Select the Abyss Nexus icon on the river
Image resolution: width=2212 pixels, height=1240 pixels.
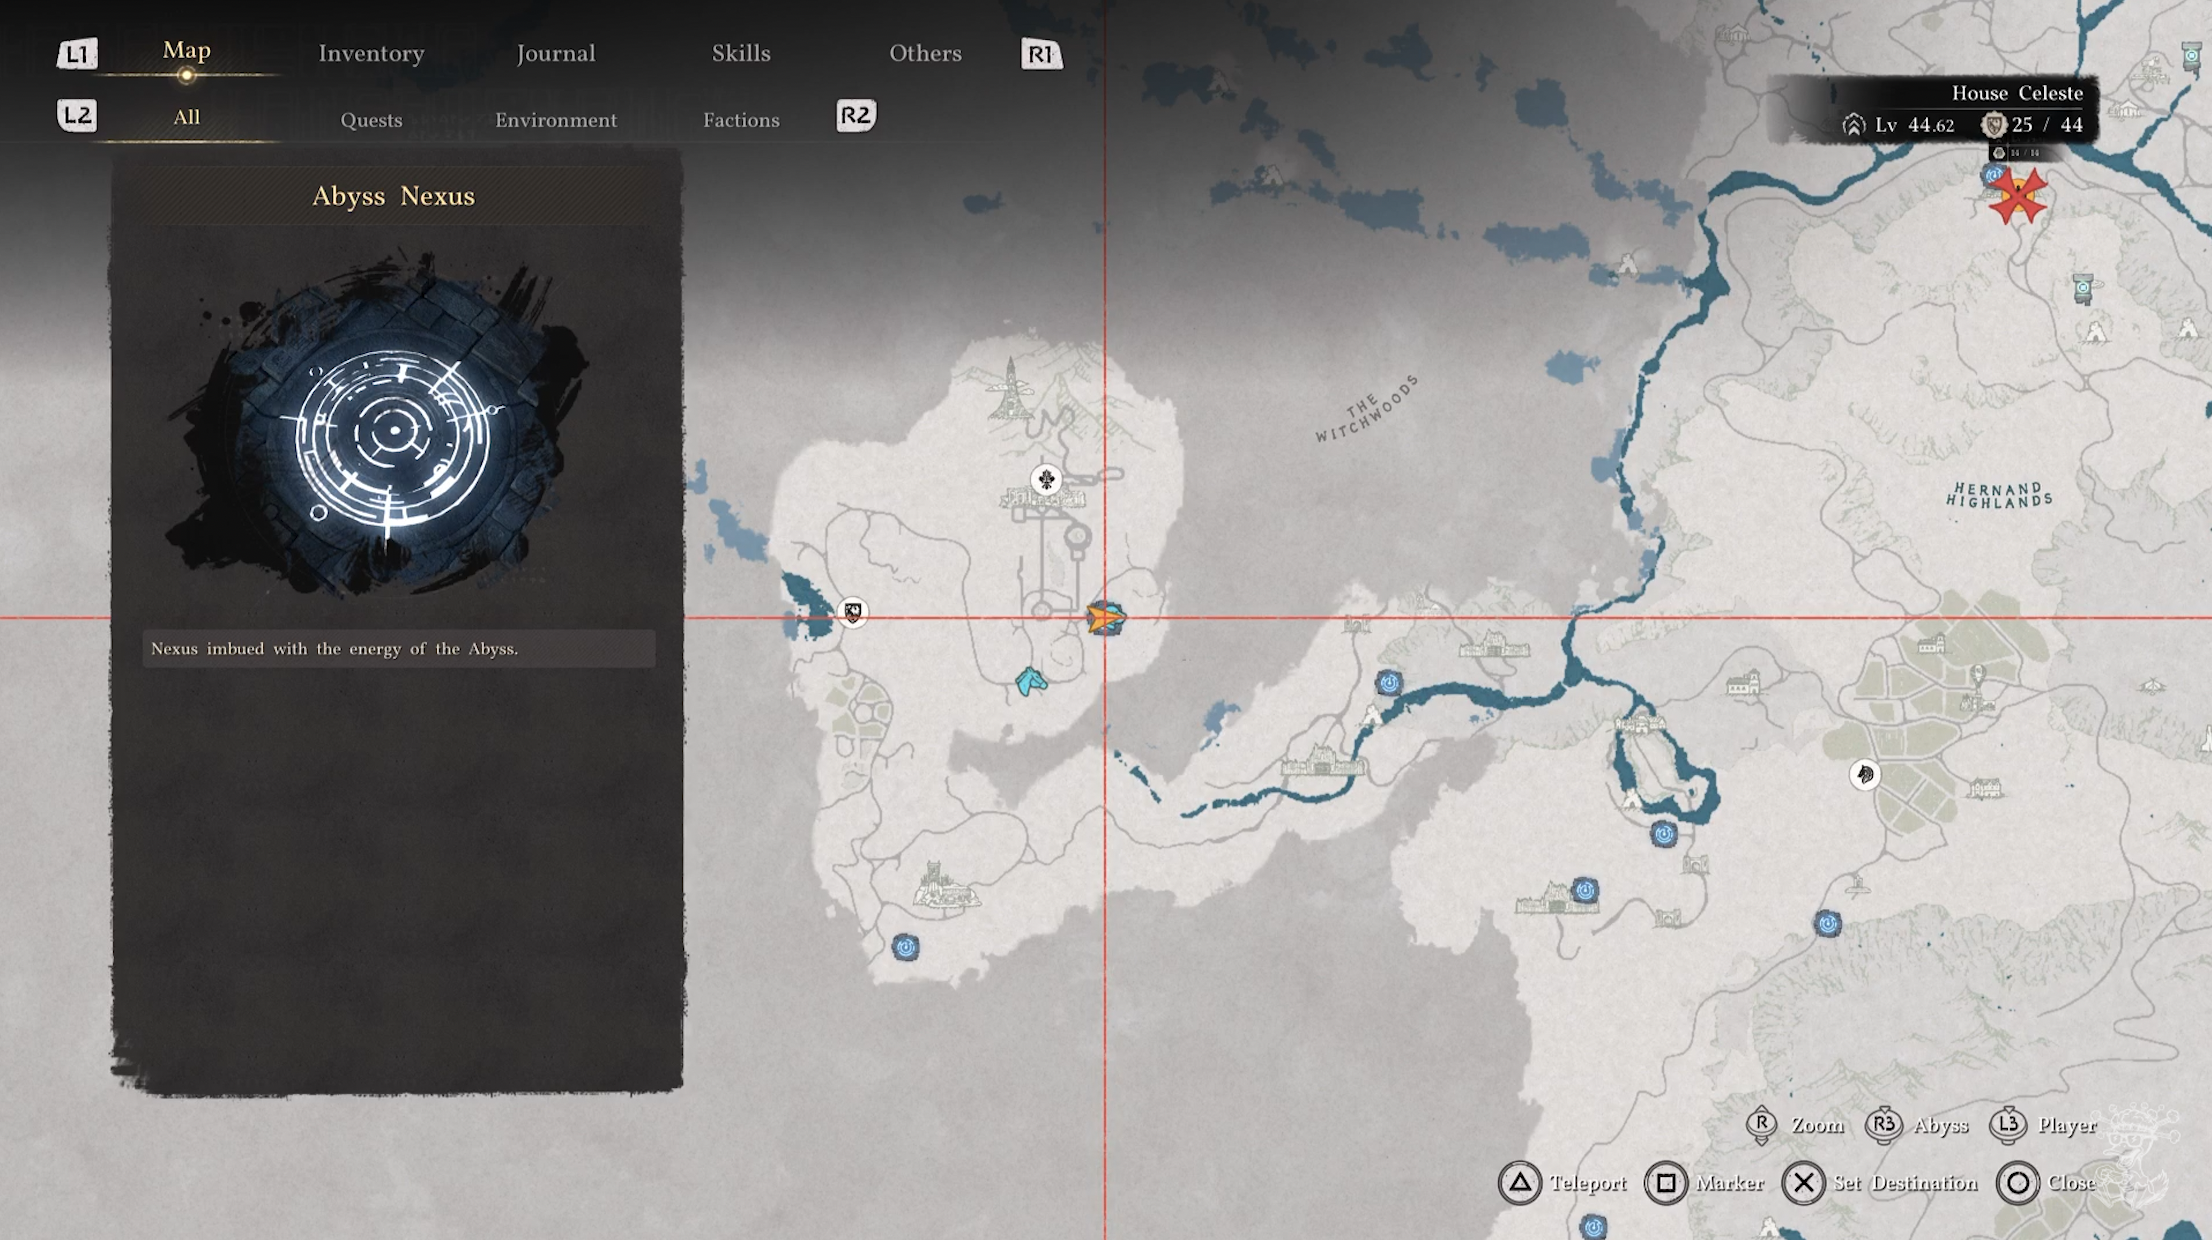tap(1388, 683)
